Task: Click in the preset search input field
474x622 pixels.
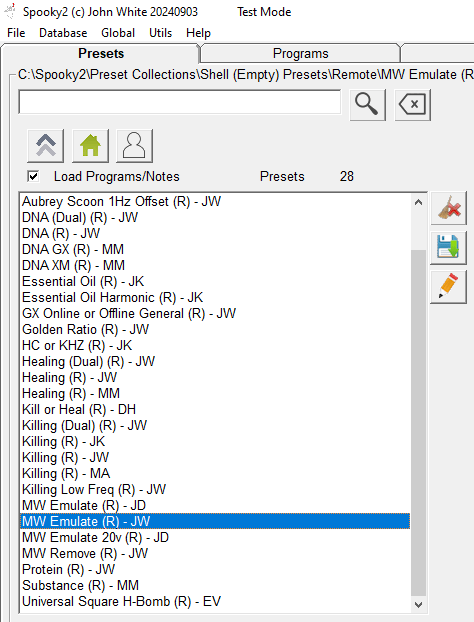Action: pyautogui.click(x=180, y=102)
